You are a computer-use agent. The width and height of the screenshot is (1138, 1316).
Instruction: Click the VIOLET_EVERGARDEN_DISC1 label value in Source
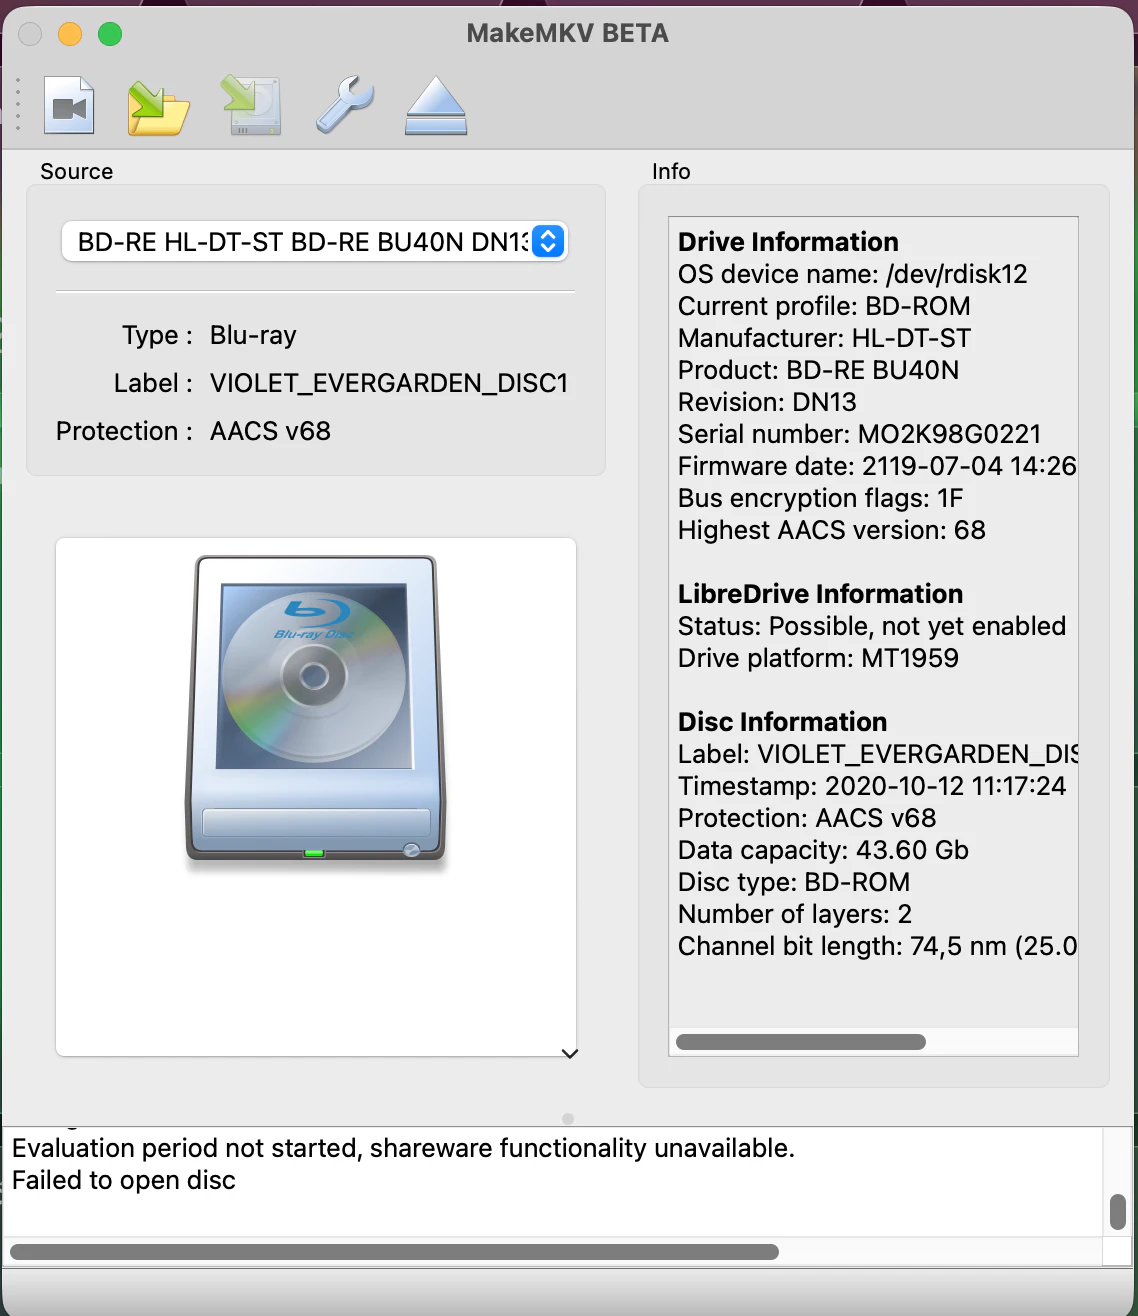click(389, 383)
